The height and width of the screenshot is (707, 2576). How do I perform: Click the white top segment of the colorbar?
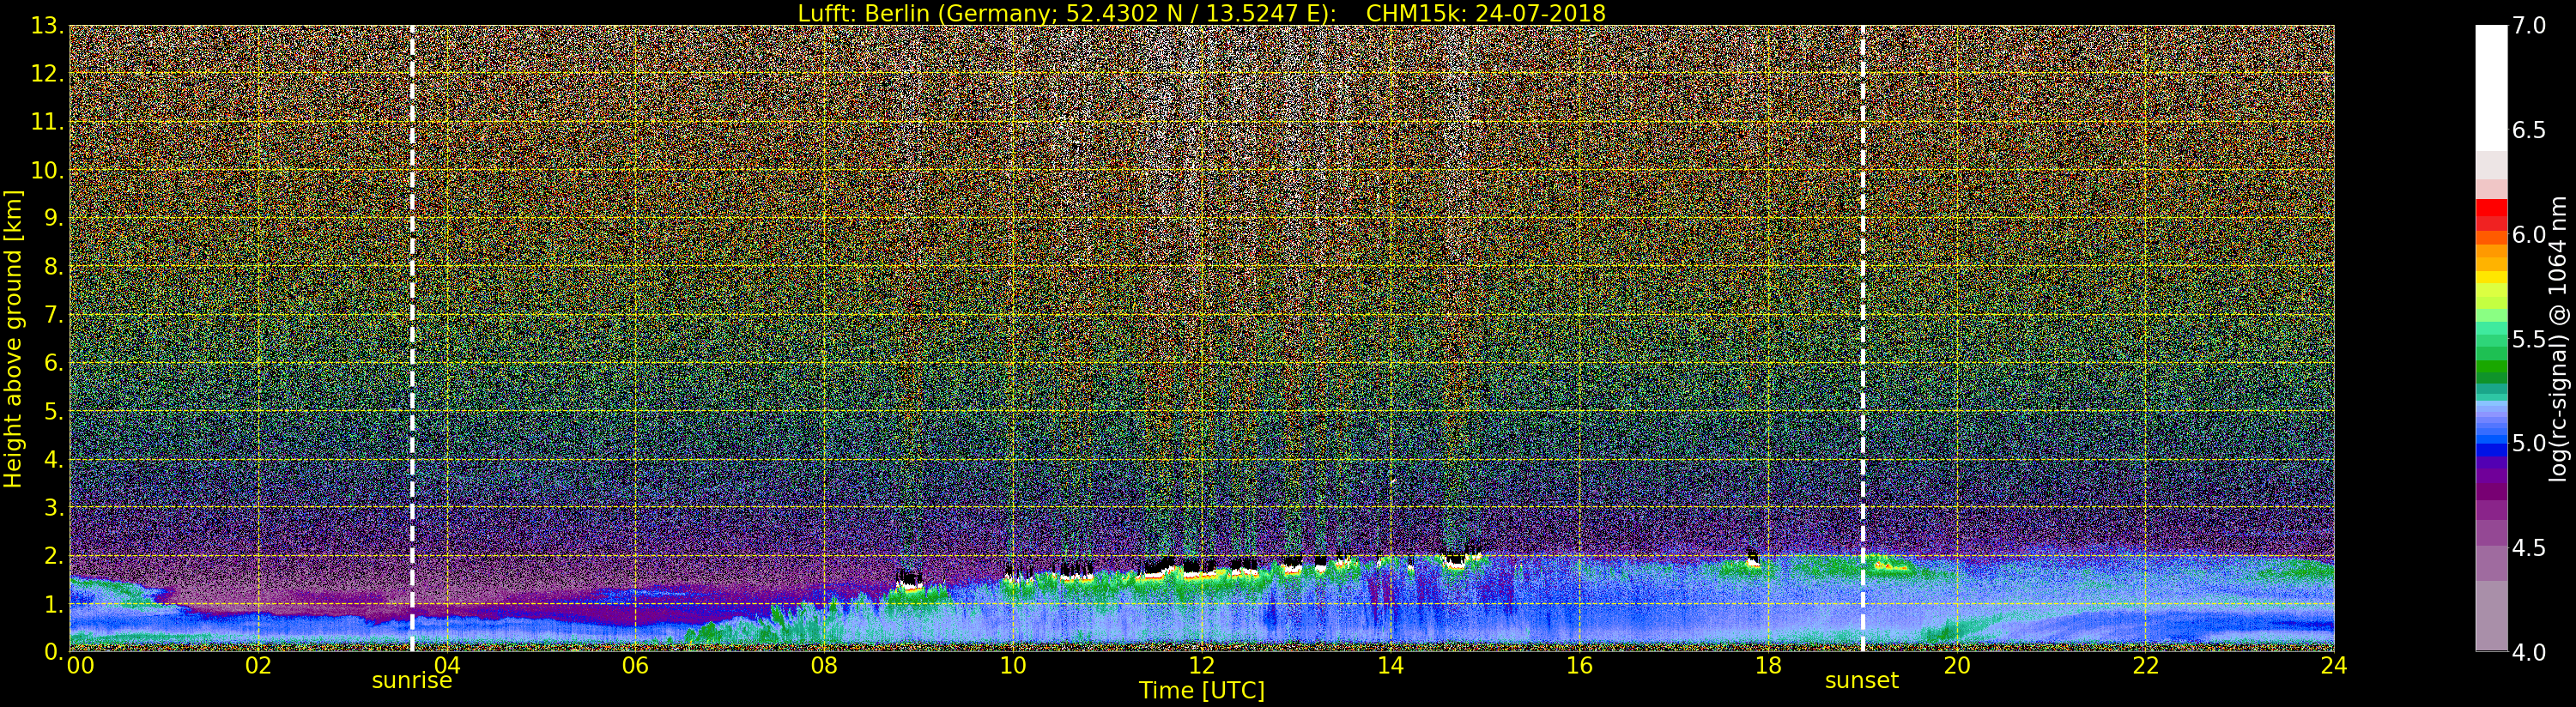click(x=2491, y=88)
